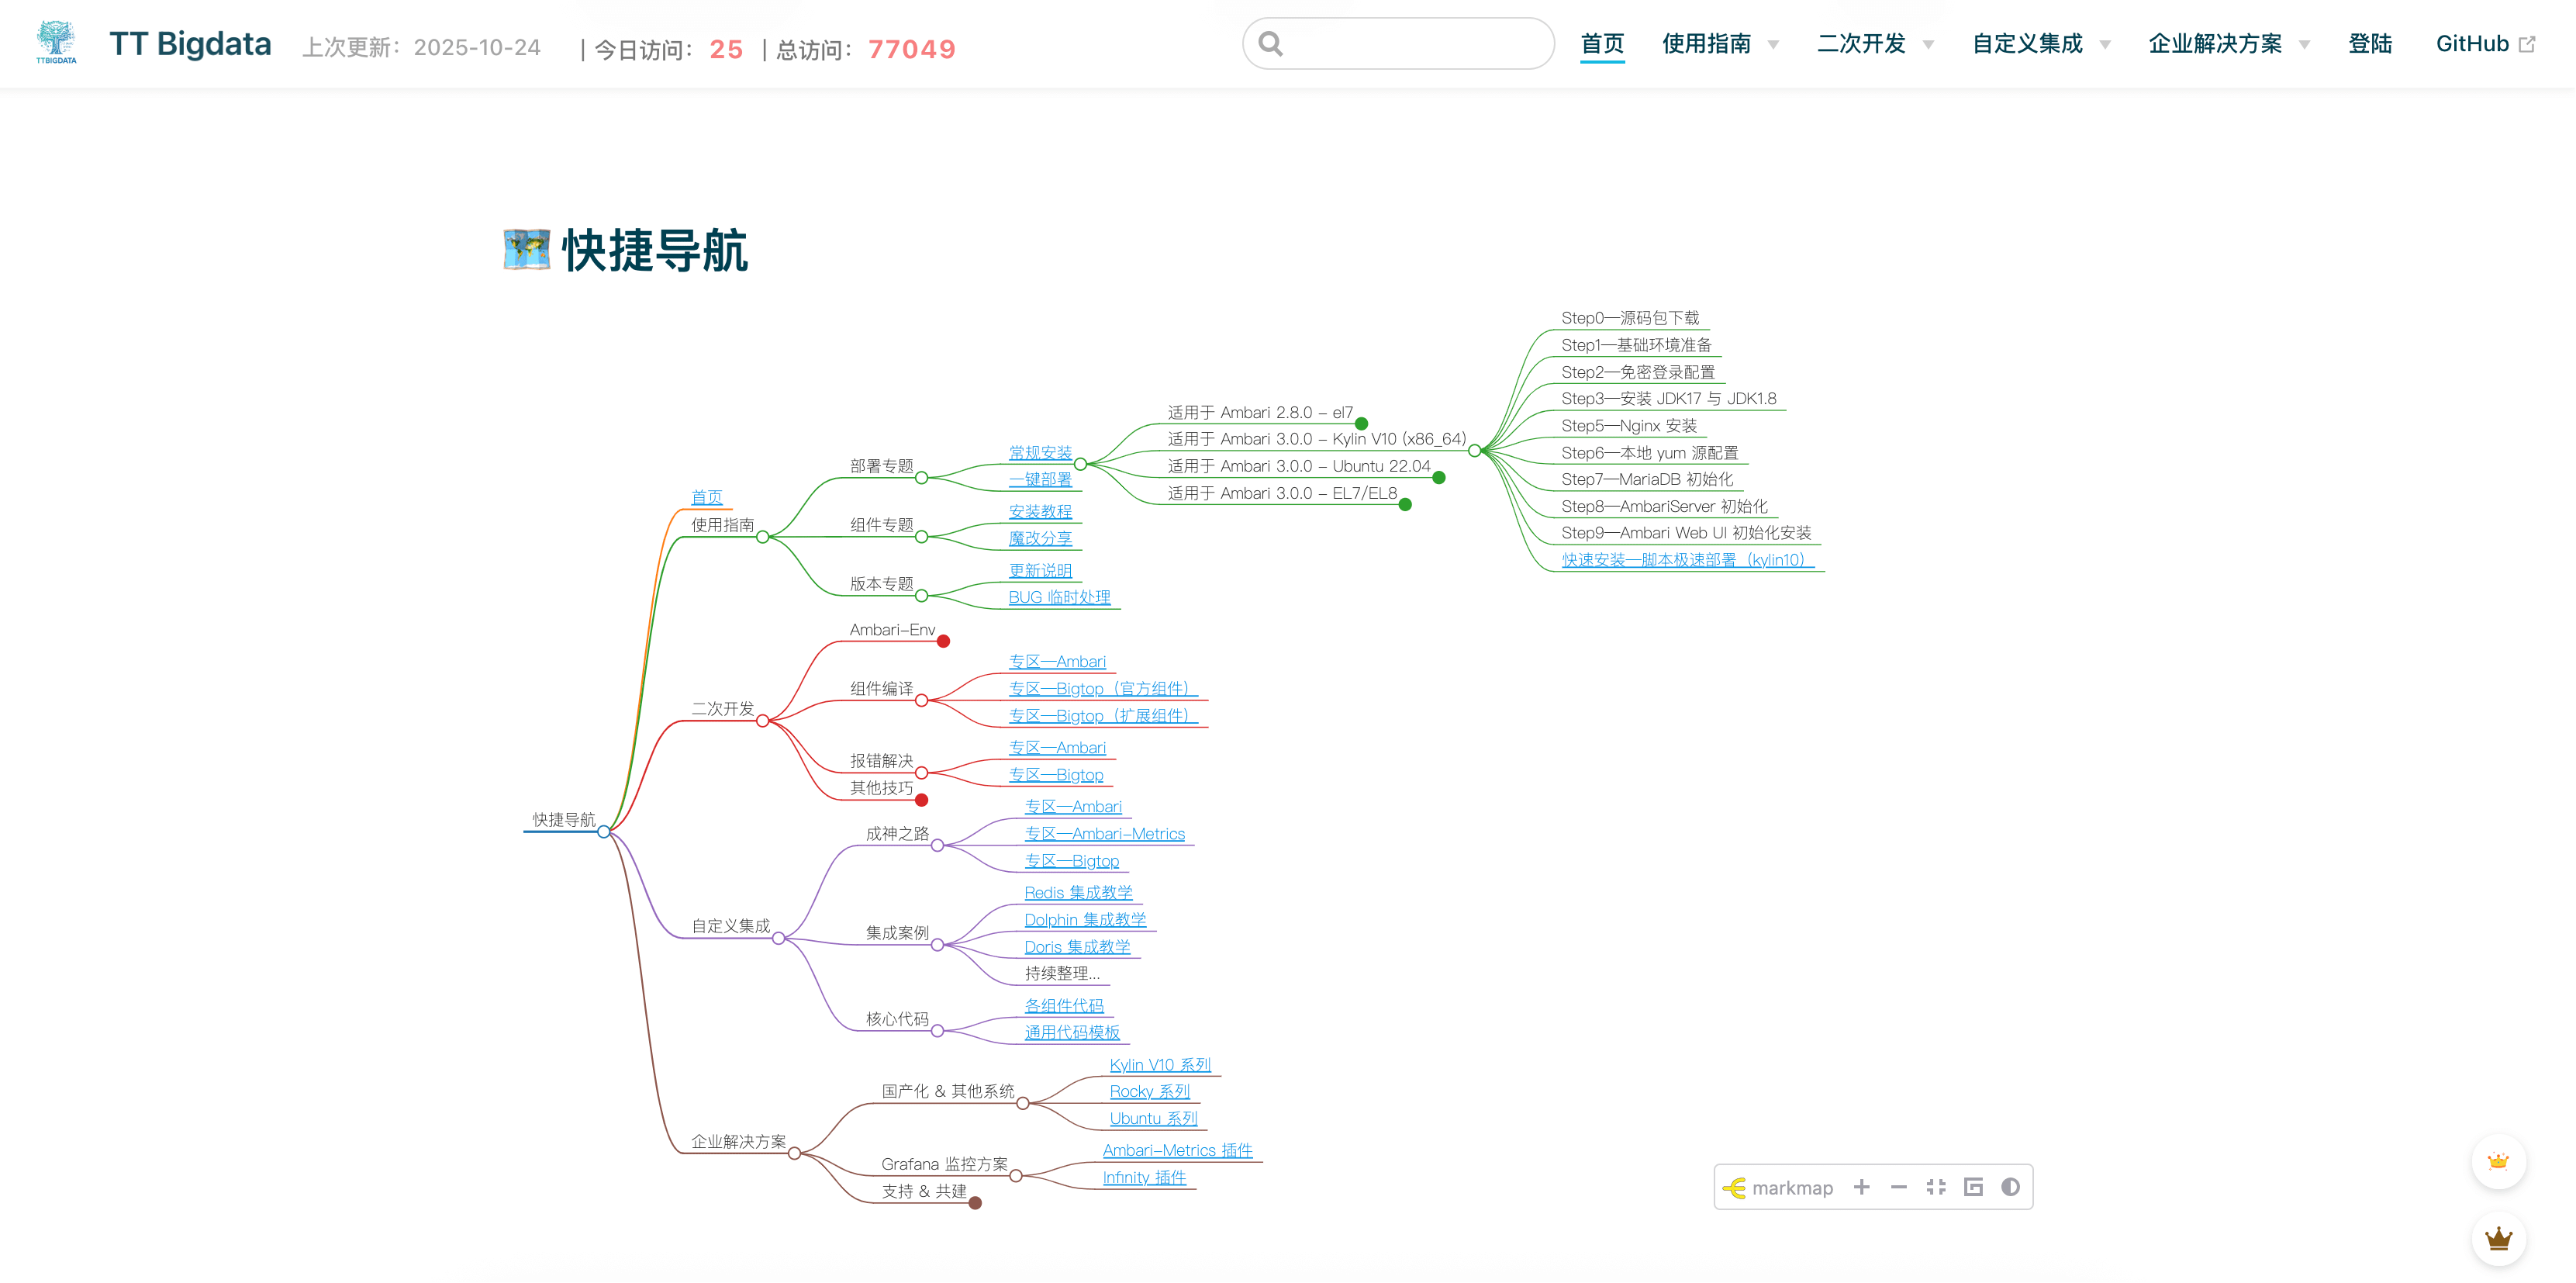Click the brown crown floating button
This screenshot has height=1283, width=2576.
pos(2498,1238)
